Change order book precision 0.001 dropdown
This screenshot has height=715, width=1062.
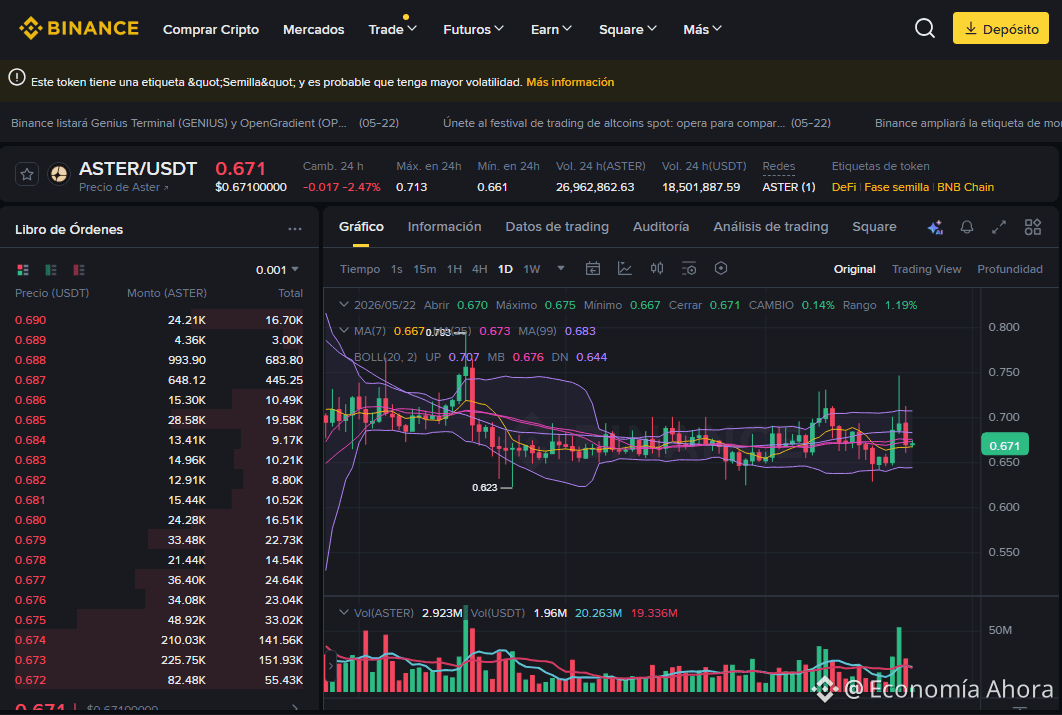277,270
